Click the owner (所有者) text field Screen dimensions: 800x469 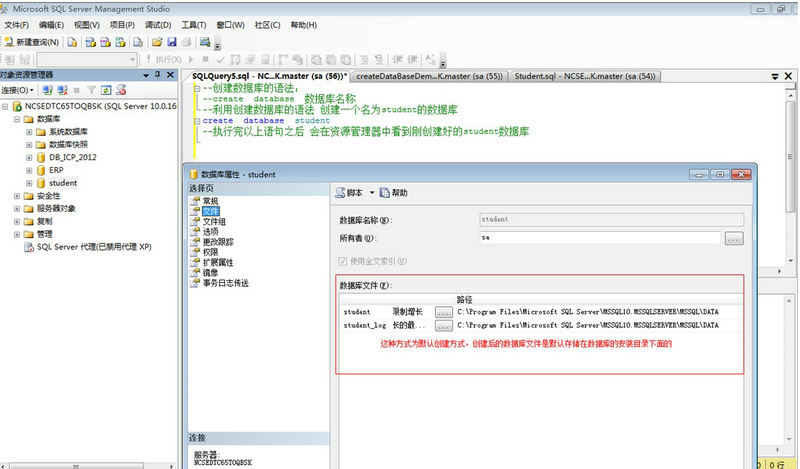pyautogui.click(x=600, y=238)
